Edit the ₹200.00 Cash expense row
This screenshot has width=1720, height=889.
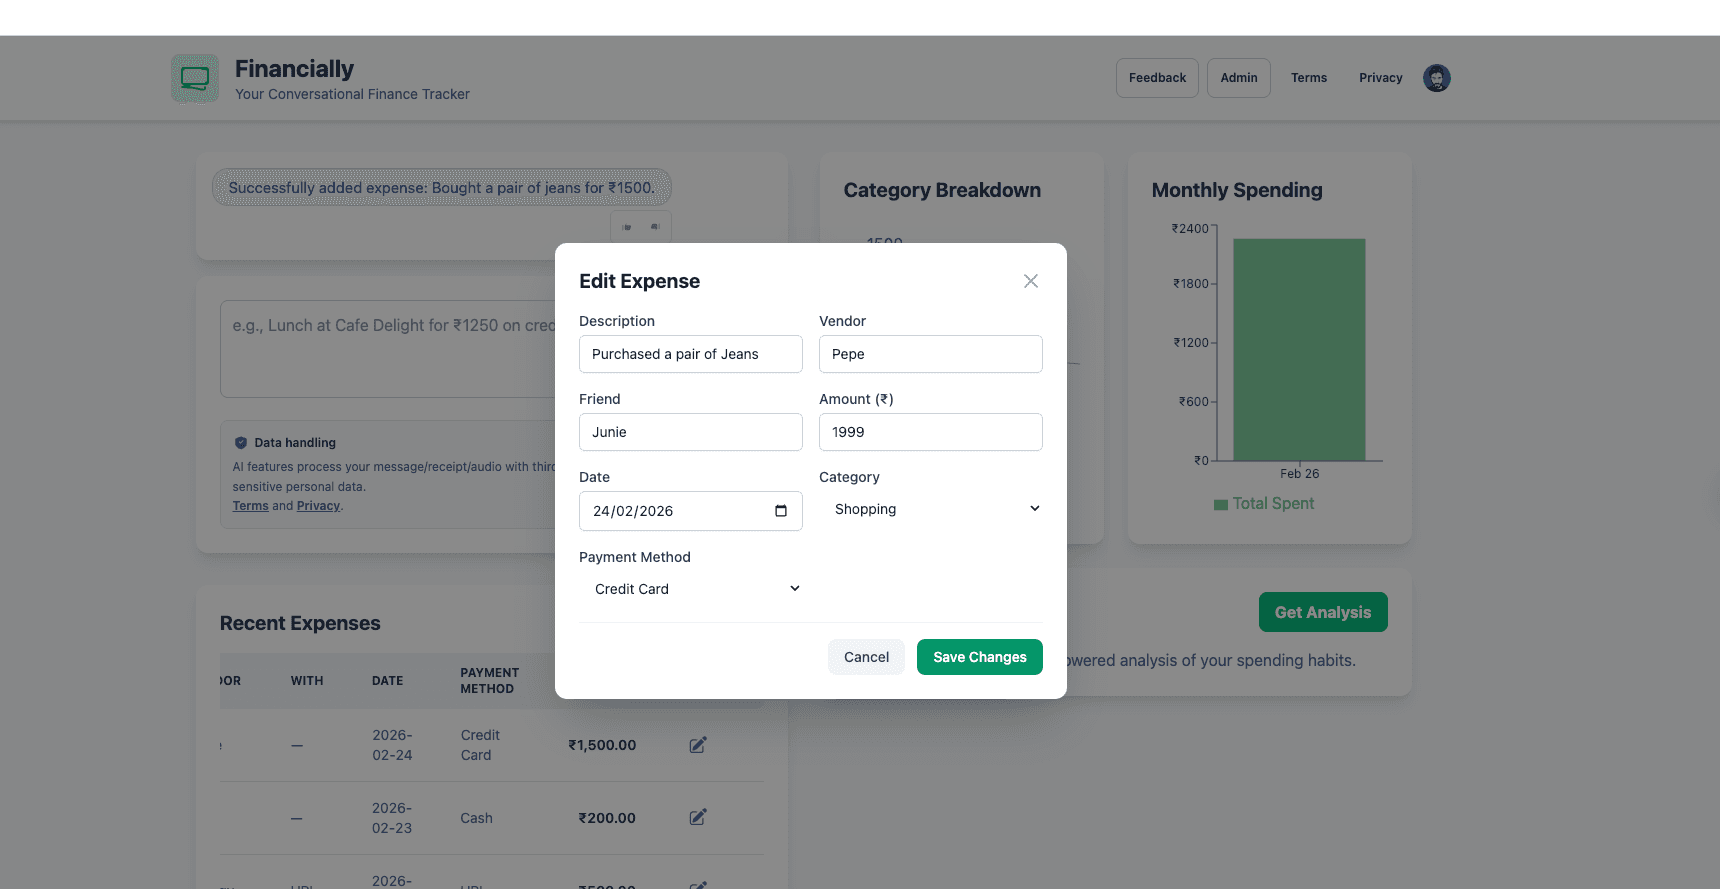click(698, 818)
